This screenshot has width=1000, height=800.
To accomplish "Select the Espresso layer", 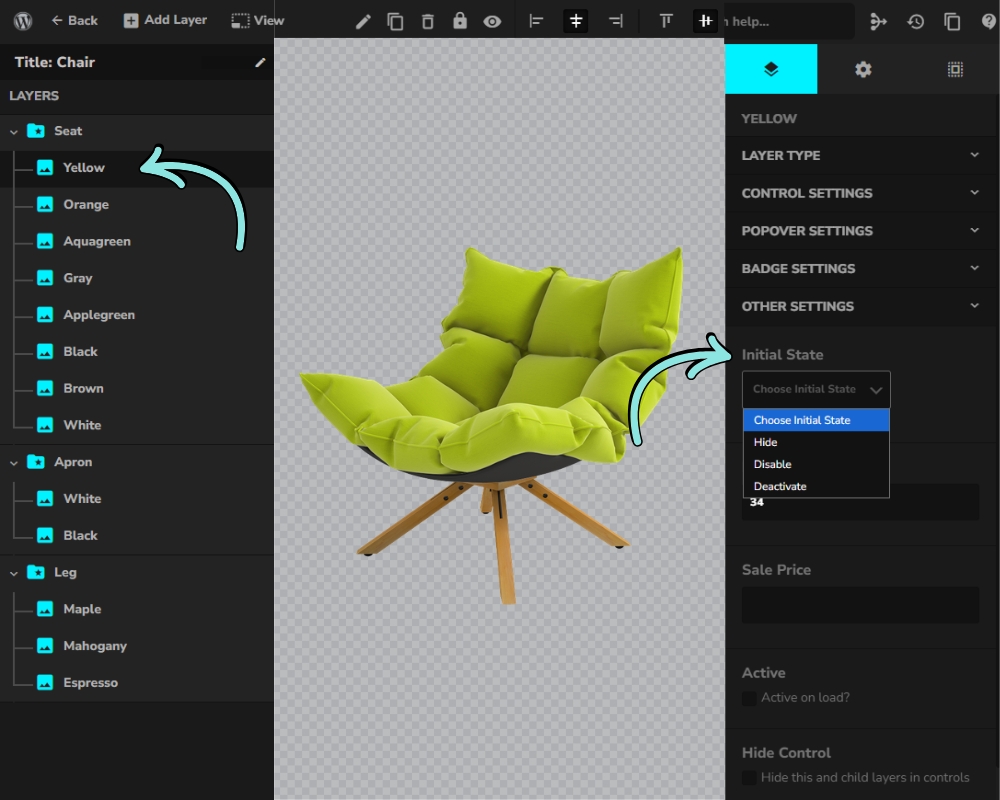I will coord(136,683).
